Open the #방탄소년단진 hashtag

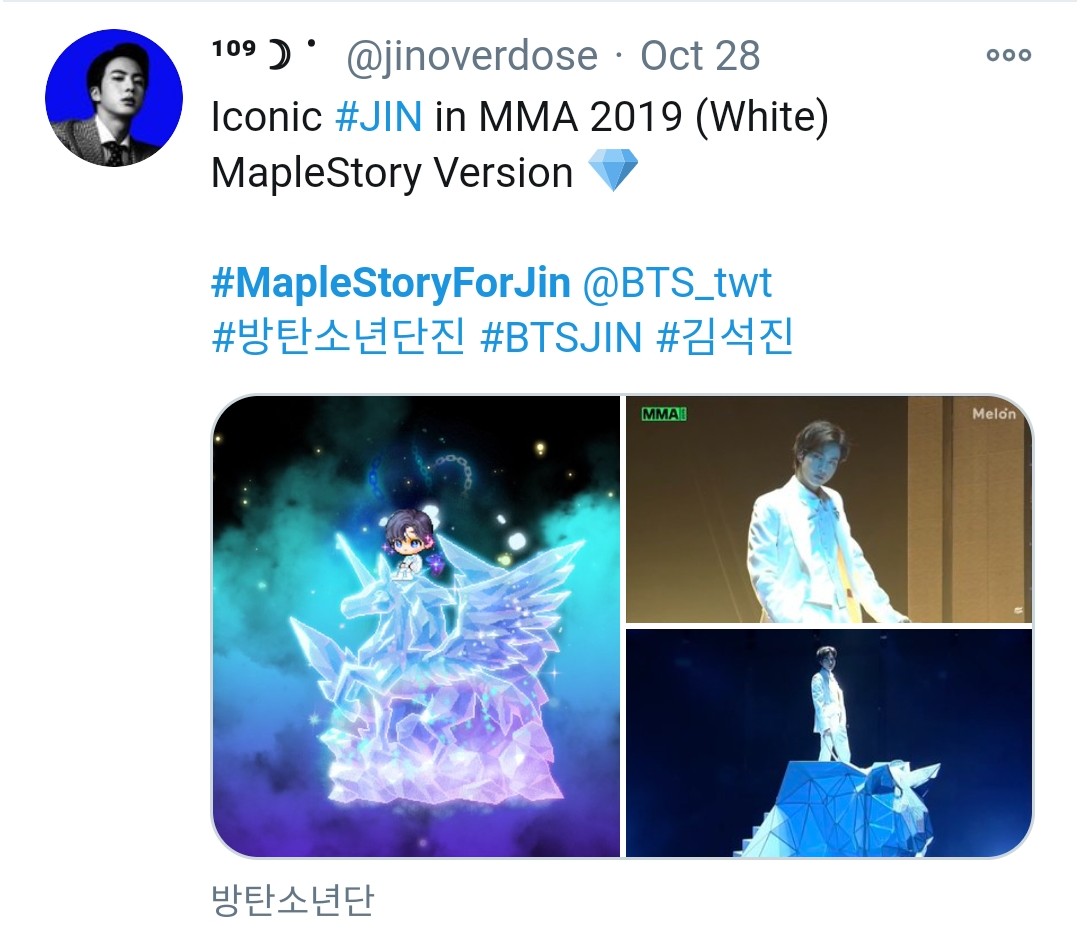[339, 337]
